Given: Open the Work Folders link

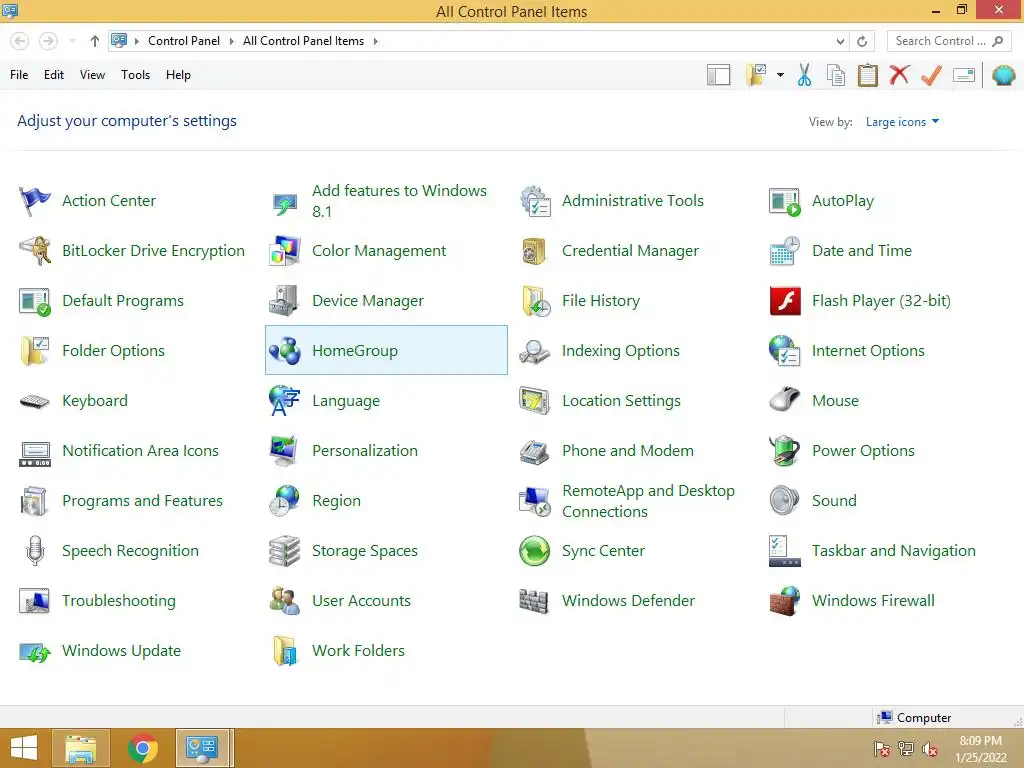Looking at the screenshot, I should 358,651.
